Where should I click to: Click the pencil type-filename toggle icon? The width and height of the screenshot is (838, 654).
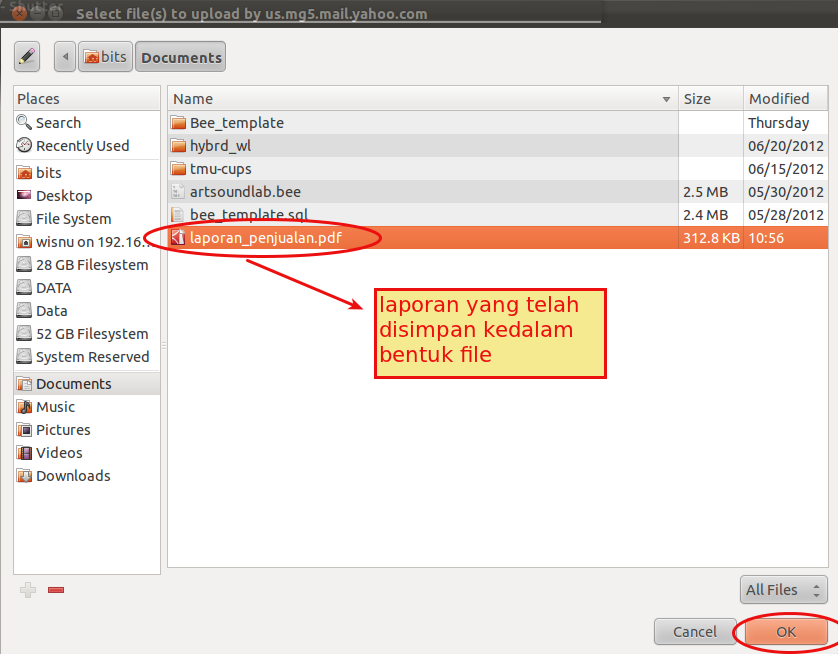(x=27, y=57)
